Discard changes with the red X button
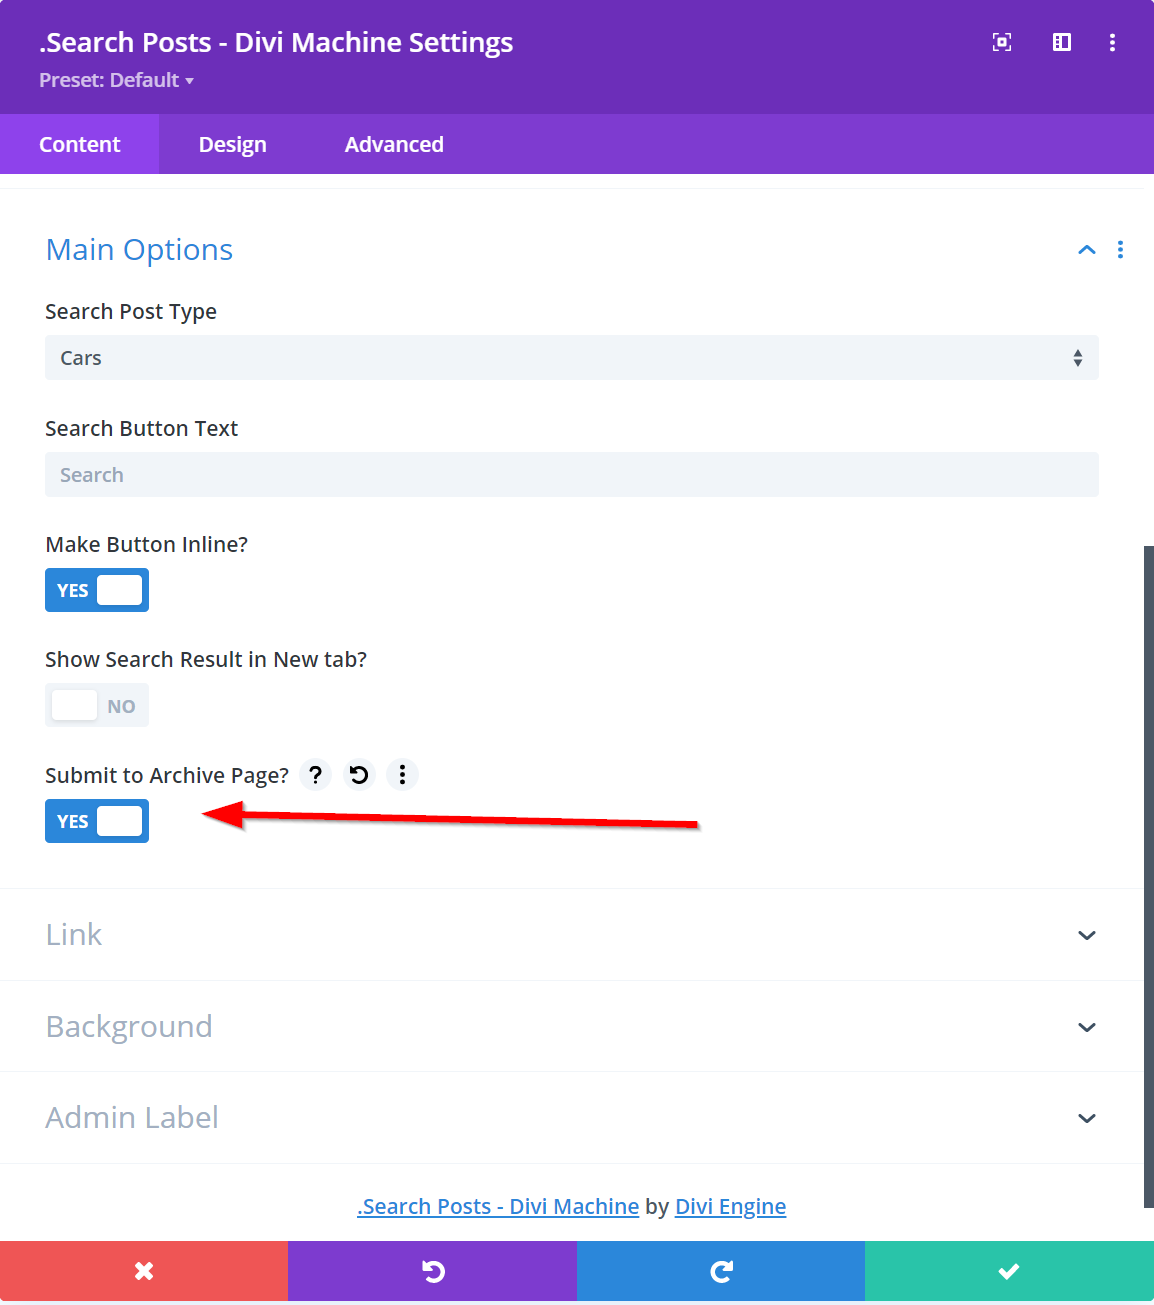 click(144, 1271)
